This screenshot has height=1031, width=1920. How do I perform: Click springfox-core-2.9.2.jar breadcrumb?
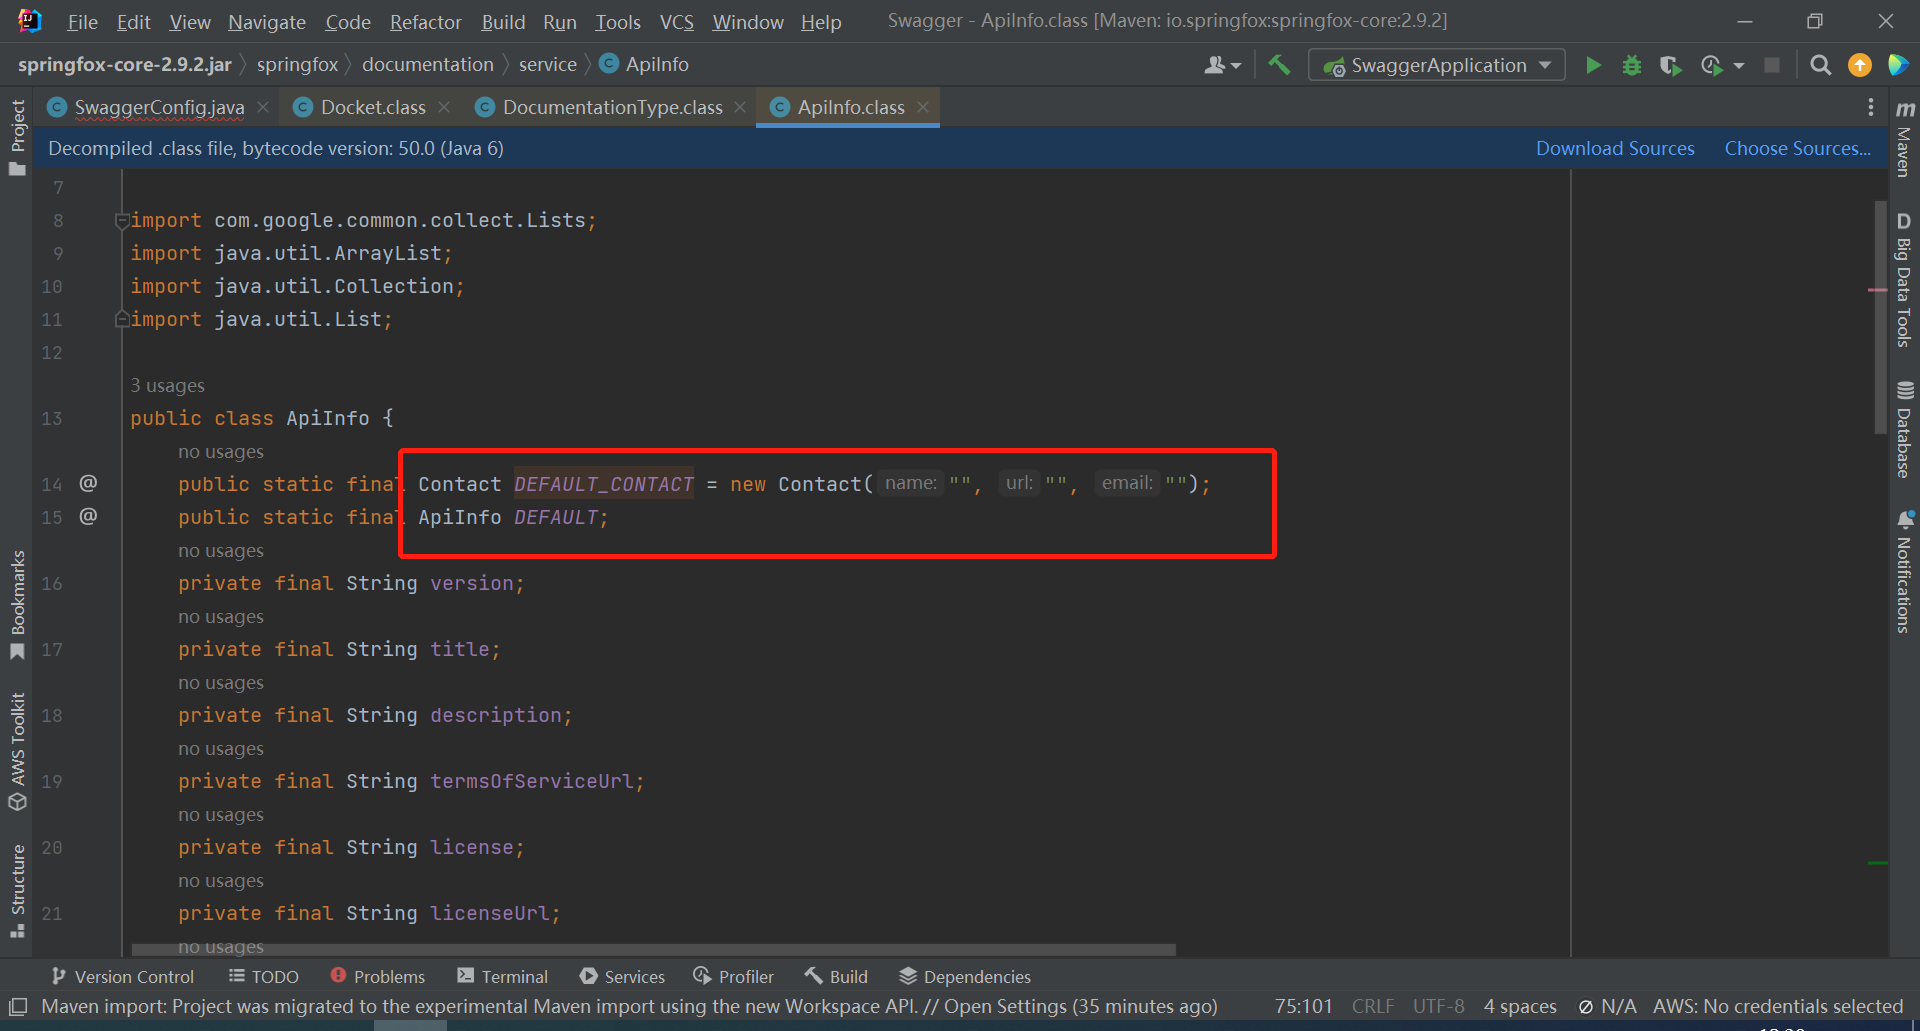(x=125, y=64)
